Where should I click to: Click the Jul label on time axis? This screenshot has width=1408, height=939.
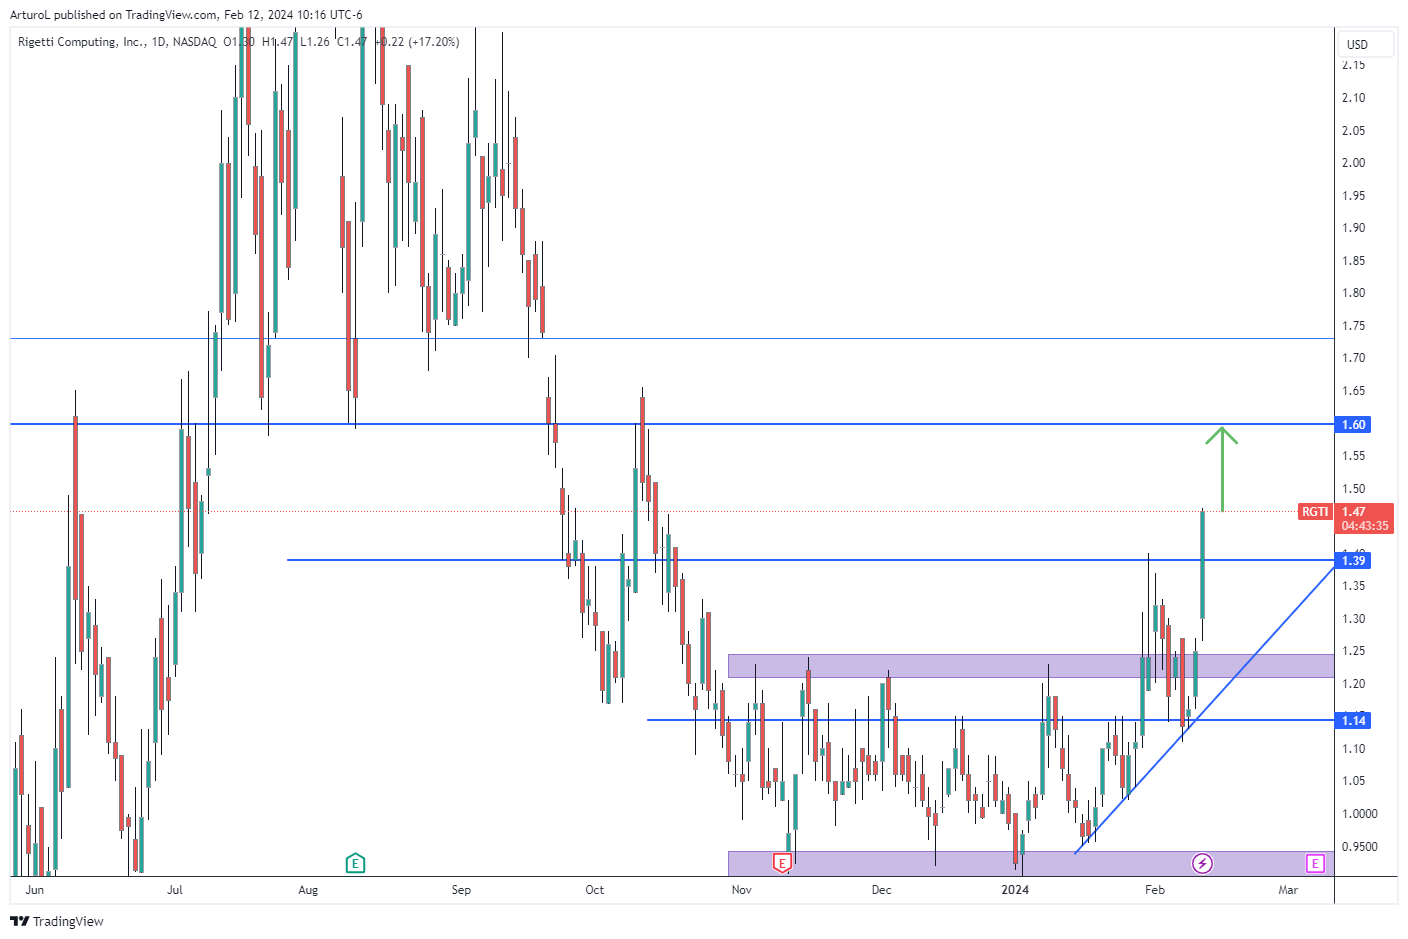coord(175,890)
